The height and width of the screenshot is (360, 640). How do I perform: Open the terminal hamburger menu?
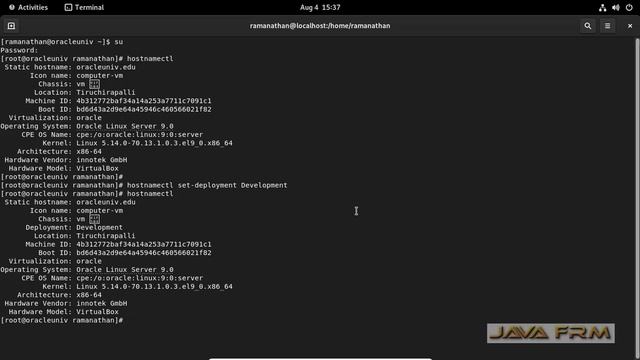[x=607, y=26]
